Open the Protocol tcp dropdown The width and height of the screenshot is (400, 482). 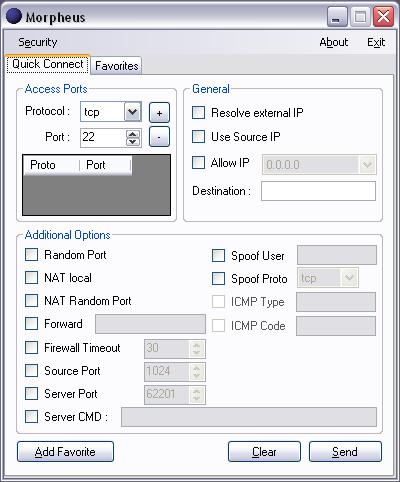click(133, 112)
